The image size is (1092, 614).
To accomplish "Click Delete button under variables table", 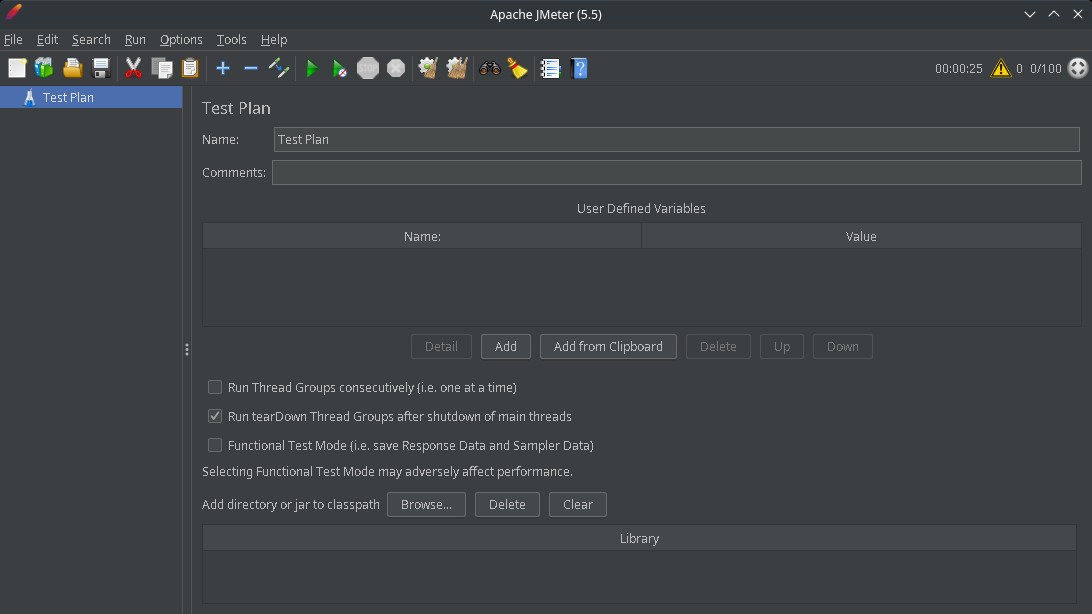I will point(718,347).
